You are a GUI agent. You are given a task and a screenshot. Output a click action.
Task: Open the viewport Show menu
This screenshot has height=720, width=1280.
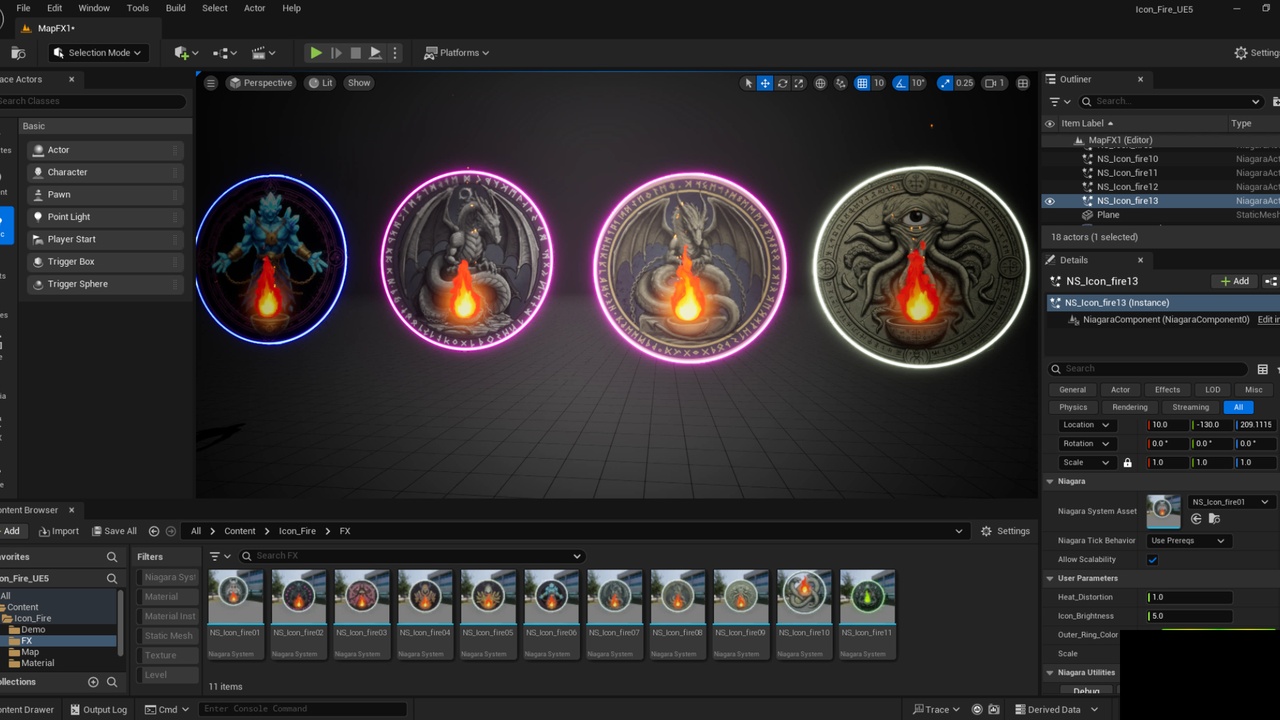(359, 83)
